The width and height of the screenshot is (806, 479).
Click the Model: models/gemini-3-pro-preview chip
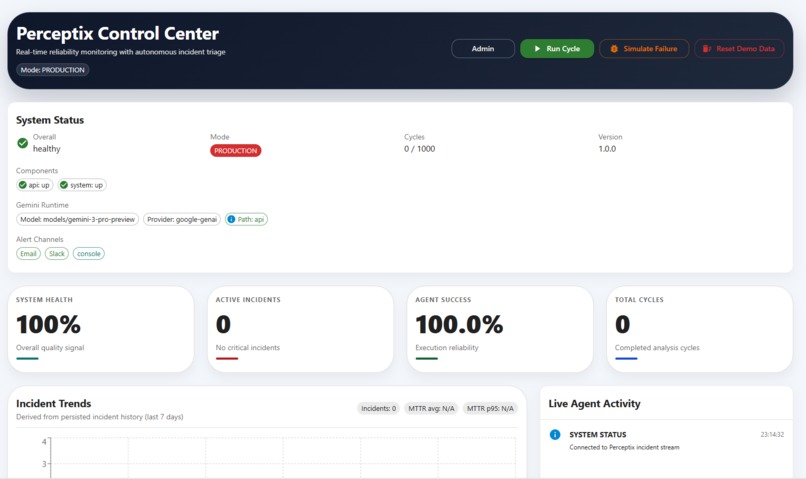[x=78, y=219]
